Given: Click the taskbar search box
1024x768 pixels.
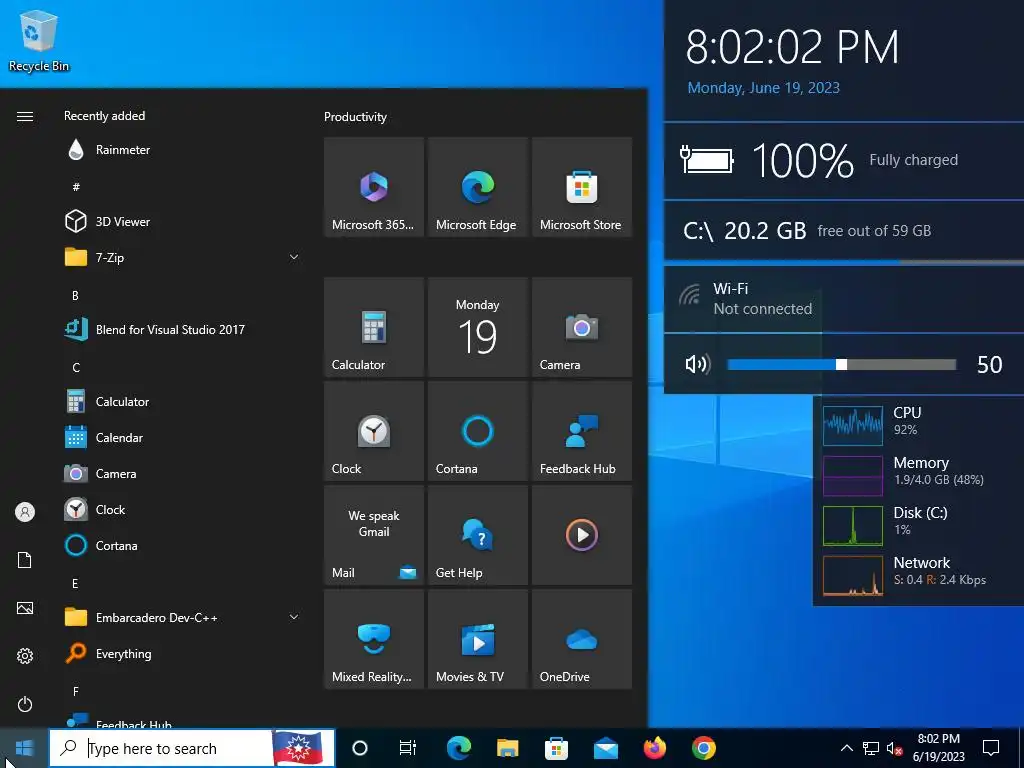Looking at the screenshot, I should pyautogui.click(x=192, y=748).
